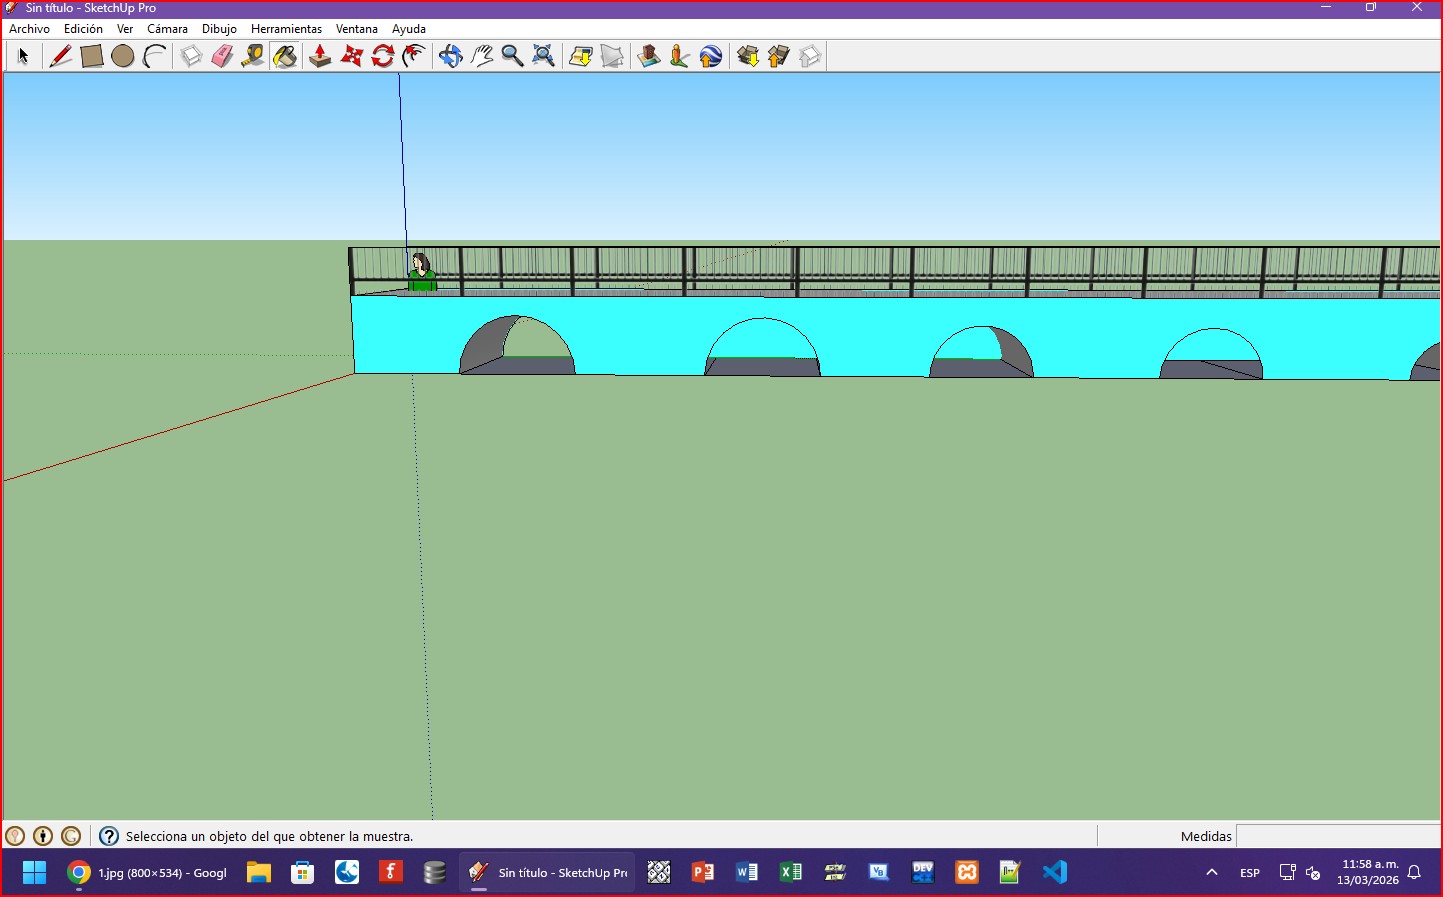Open the Archivo menu

29,29
